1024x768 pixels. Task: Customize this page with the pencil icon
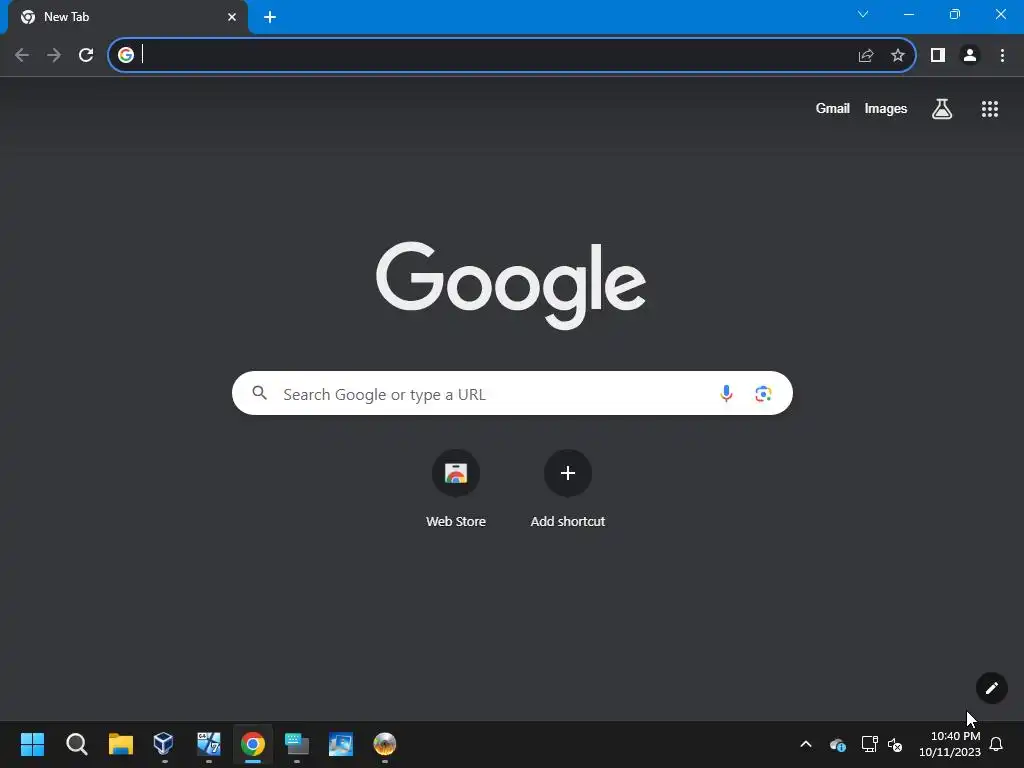pyautogui.click(x=991, y=688)
